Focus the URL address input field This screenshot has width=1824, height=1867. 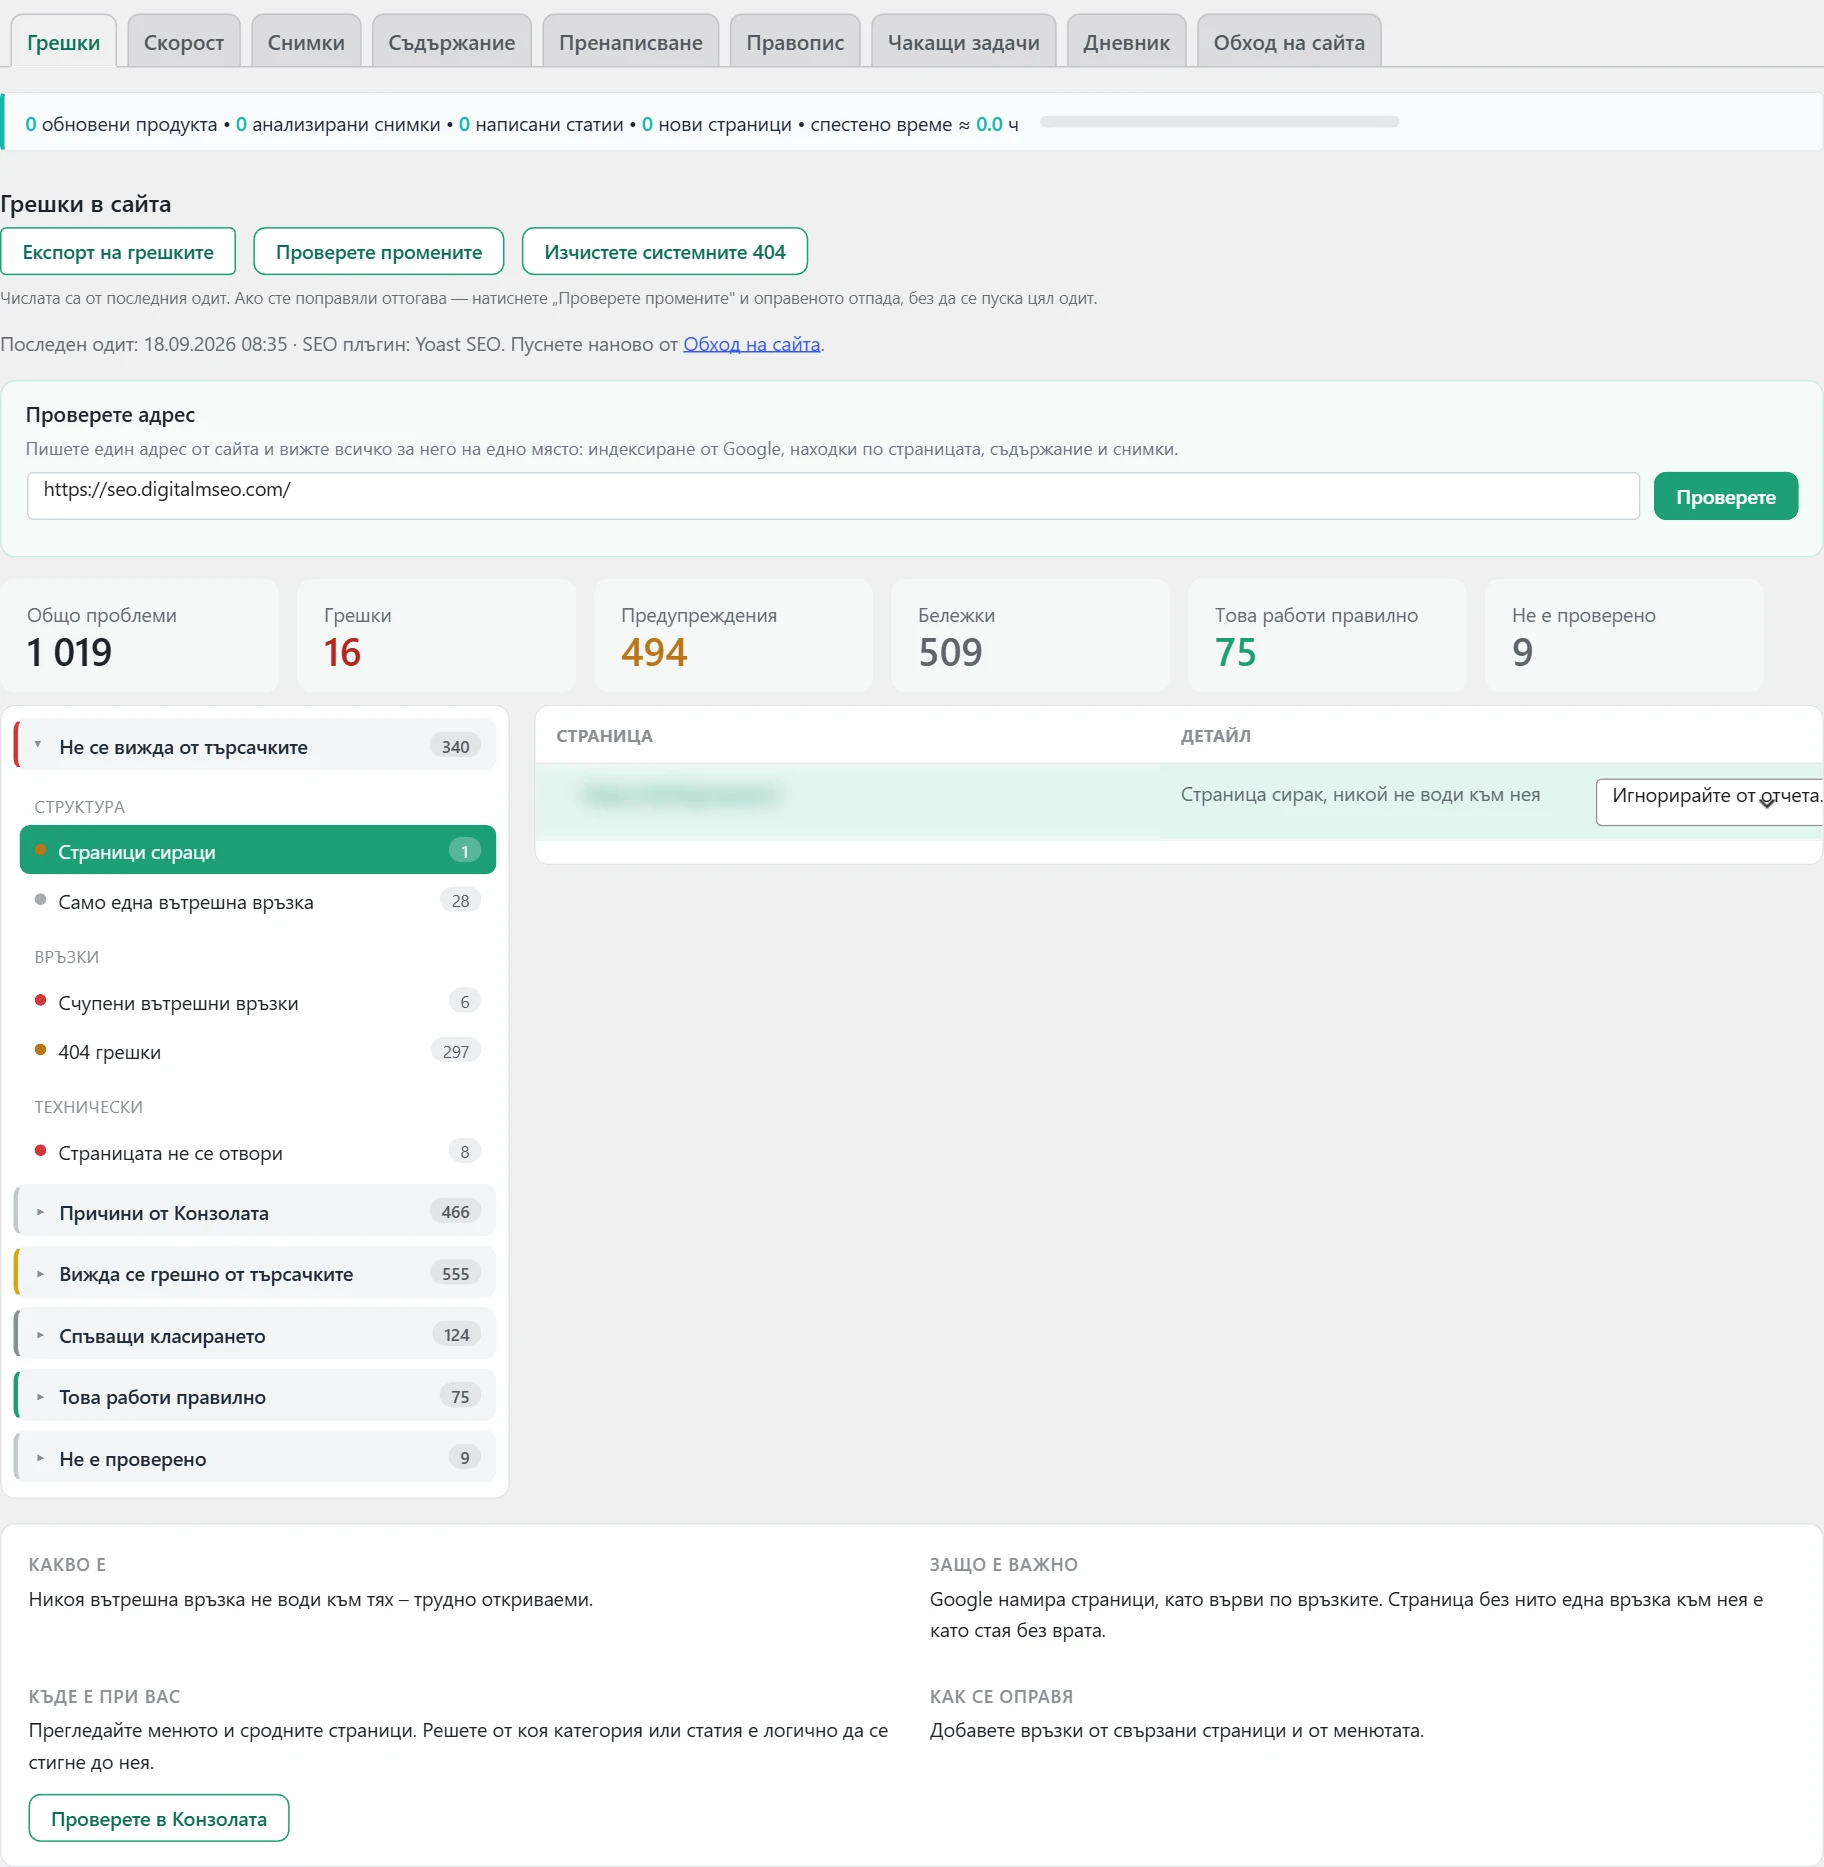833,496
